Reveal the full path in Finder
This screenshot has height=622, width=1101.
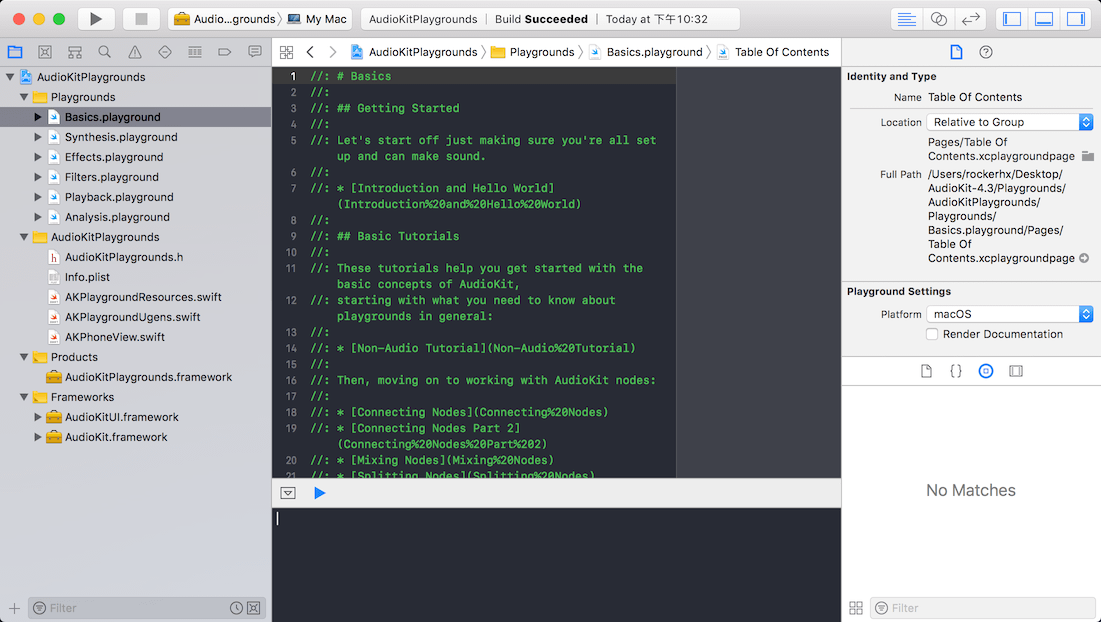pyautogui.click(x=1084, y=258)
